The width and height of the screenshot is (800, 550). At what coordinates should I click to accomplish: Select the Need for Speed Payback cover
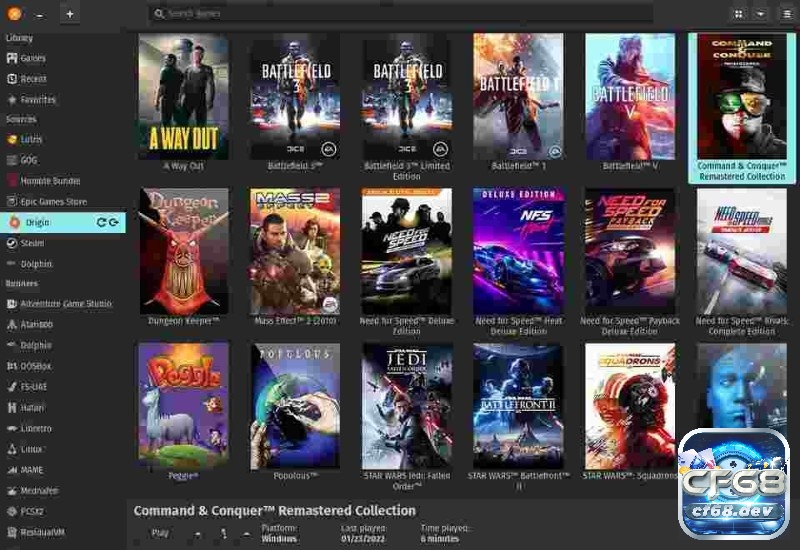[630, 251]
